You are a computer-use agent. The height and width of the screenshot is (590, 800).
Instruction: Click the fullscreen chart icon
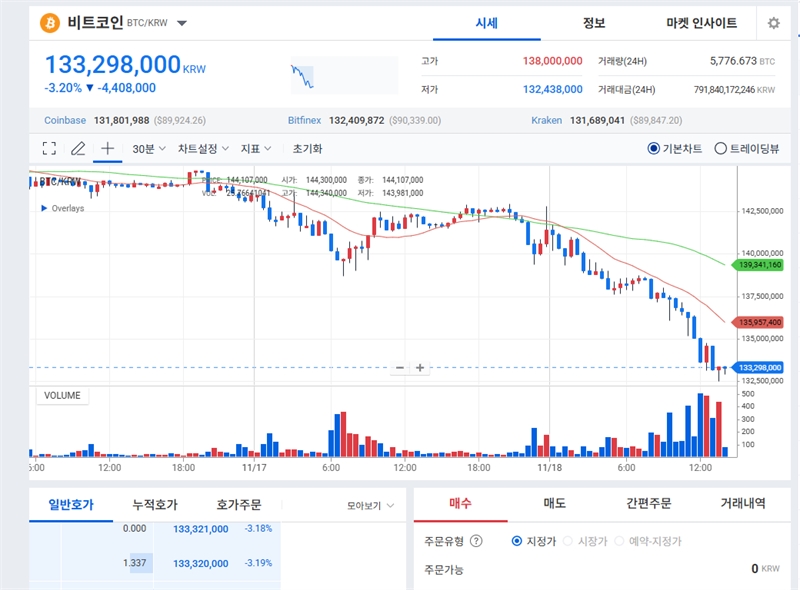[x=49, y=148]
